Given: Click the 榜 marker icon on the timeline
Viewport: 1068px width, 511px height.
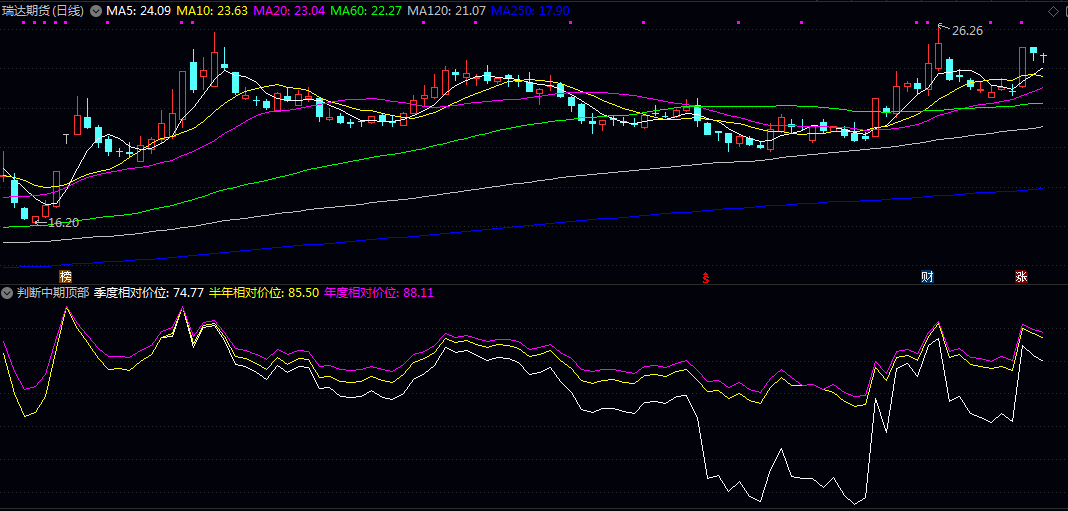Looking at the screenshot, I should click(x=66, y=277).
